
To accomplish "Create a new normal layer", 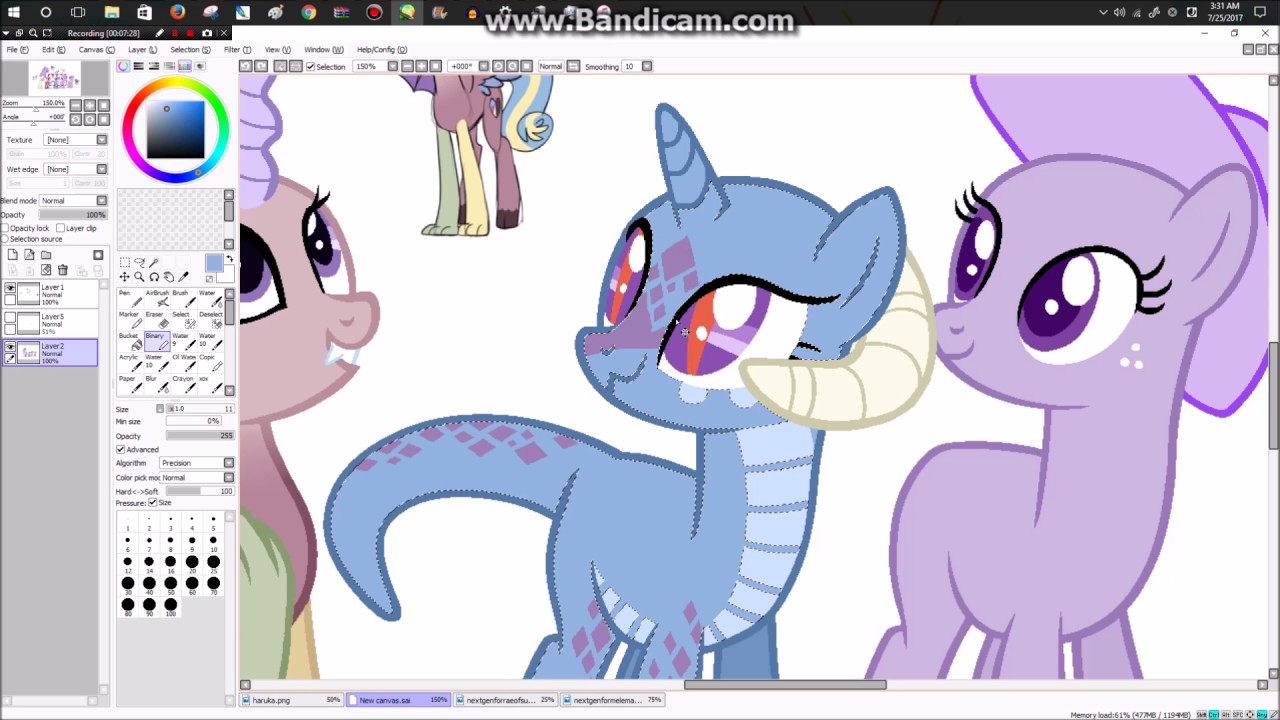I will click(12, 255).
